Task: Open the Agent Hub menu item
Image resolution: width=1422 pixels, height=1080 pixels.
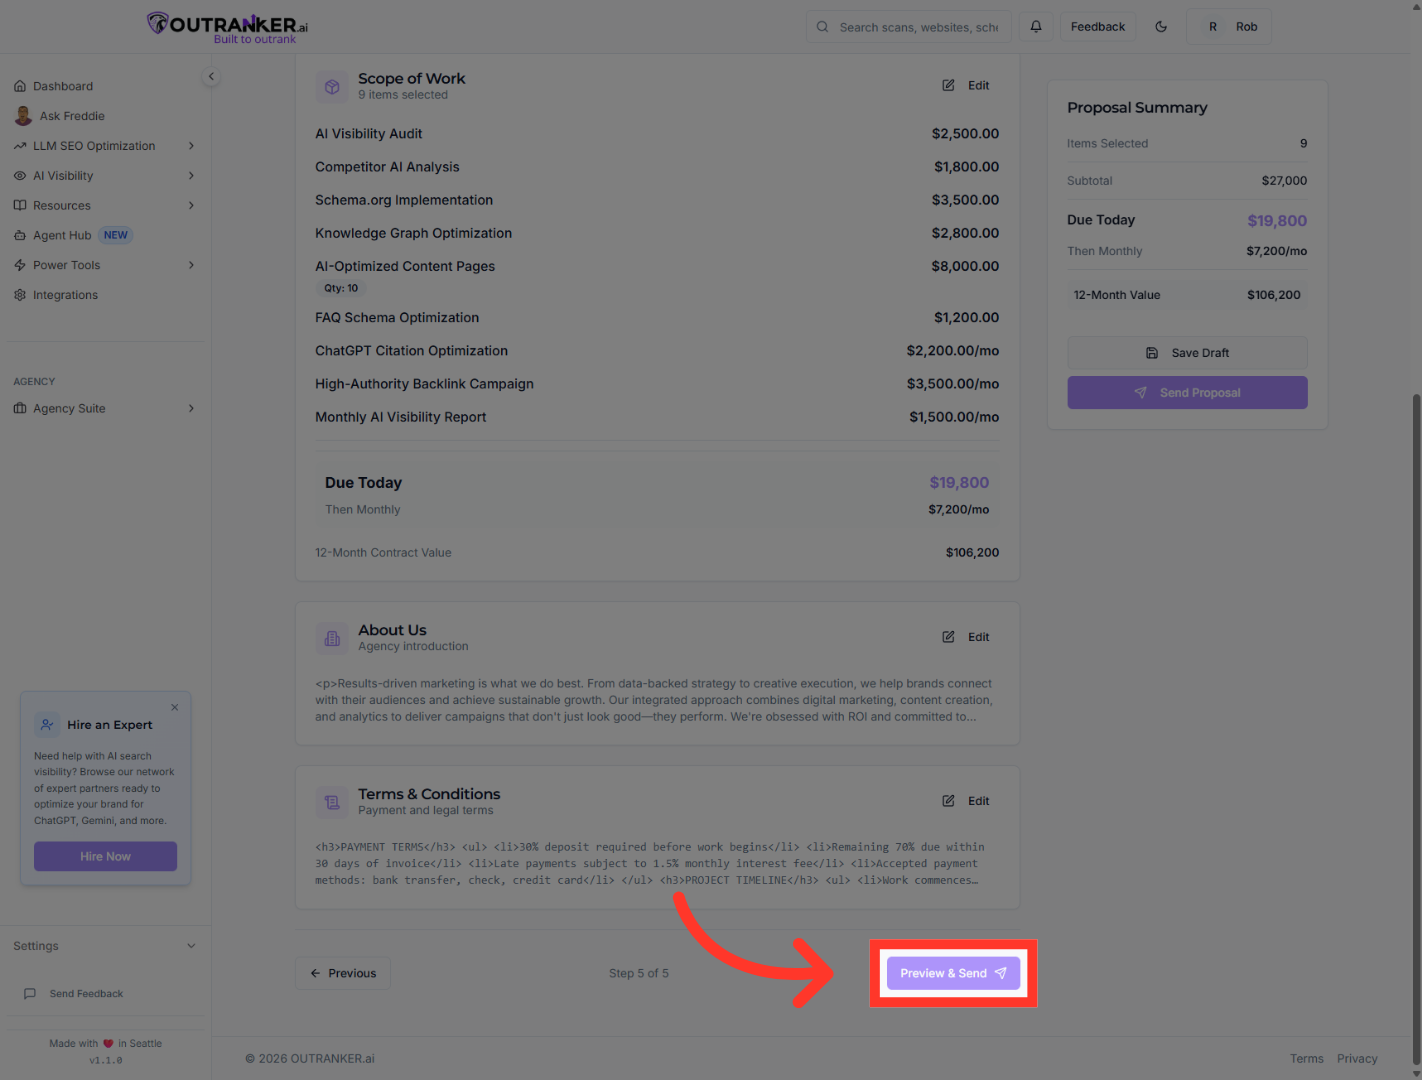Action: tap(62, 236)
